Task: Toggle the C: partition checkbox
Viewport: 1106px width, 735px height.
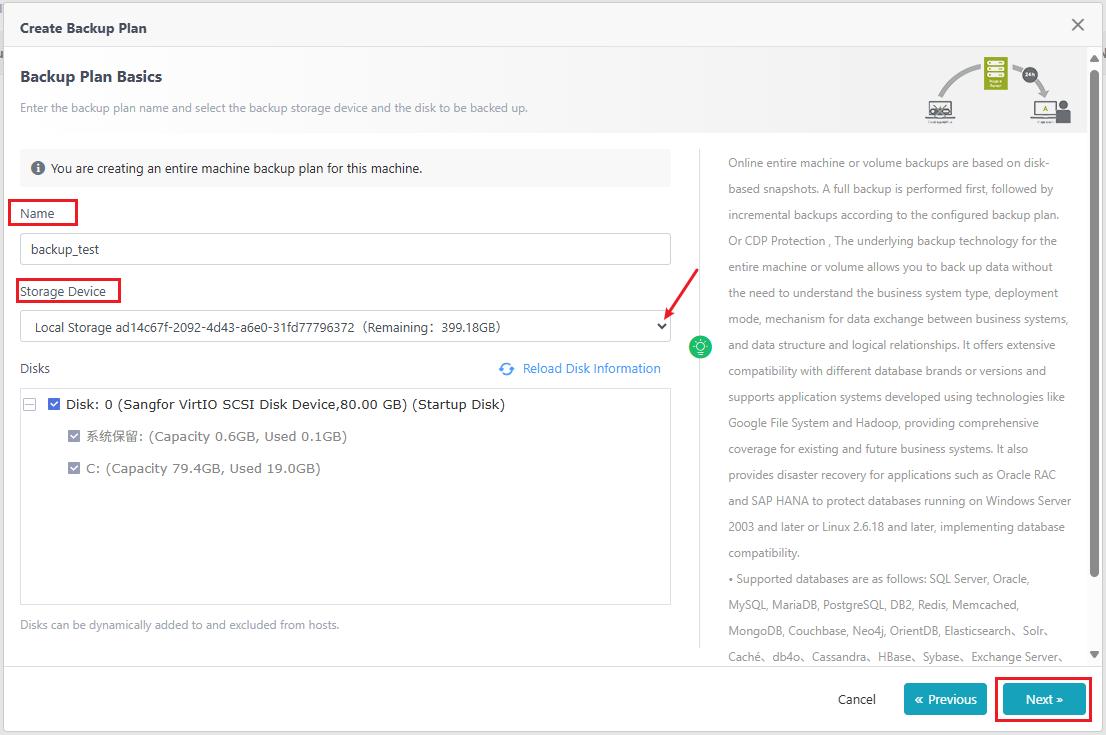Action: pyautogui.click(x=73, y=468)
